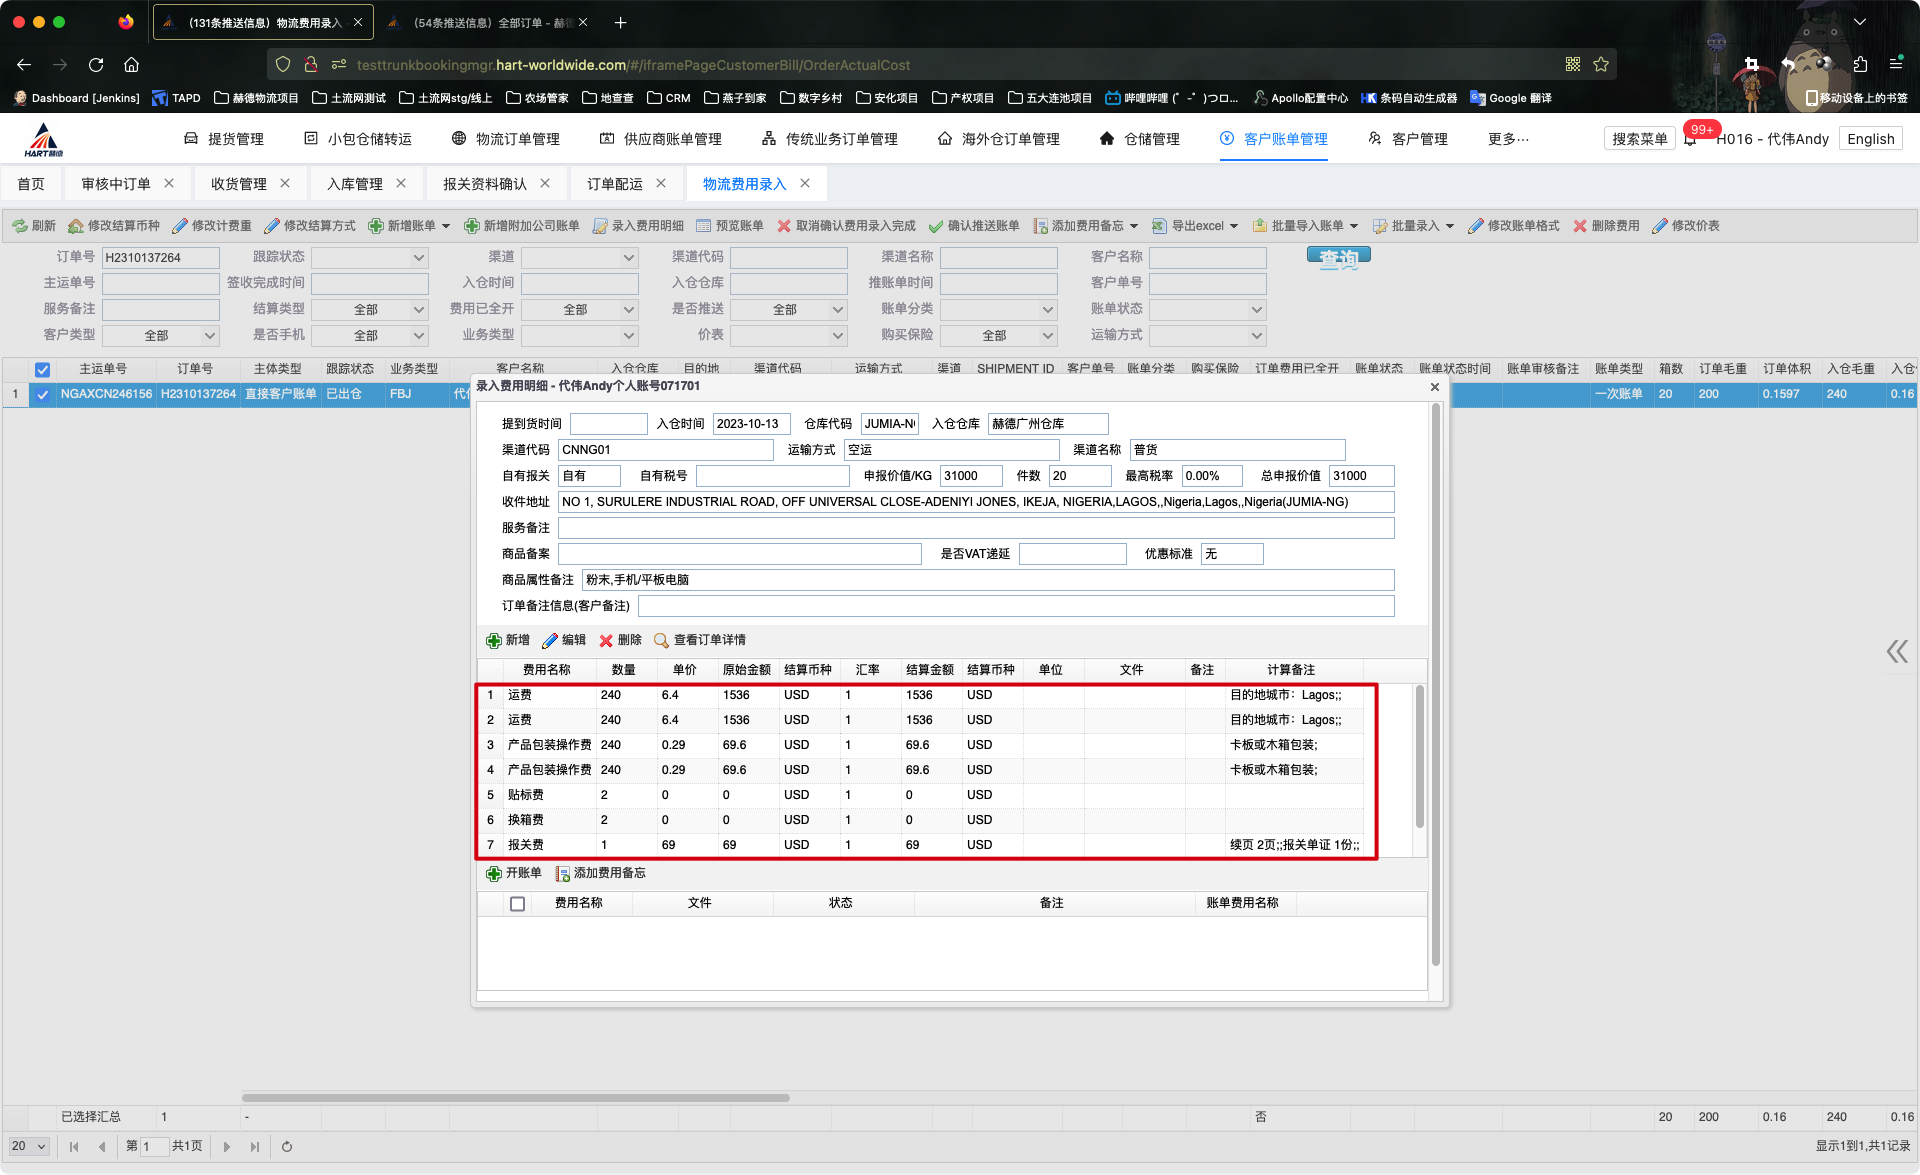Click the 预览账单 preview bill icon
The width and height of the screenshot is (1920, 1175).
click(704, 226)
